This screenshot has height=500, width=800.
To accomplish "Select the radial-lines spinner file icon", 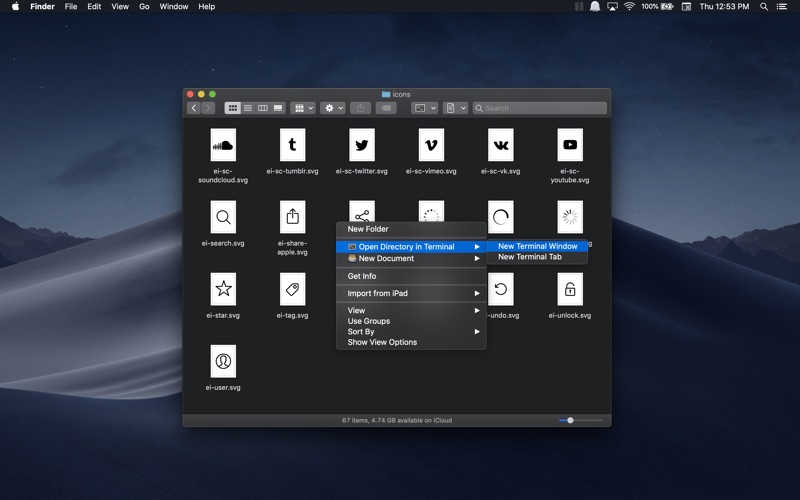I will (570, 217).
